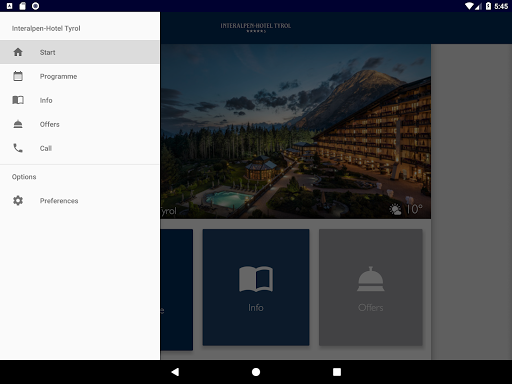Tap the Android home circle button
This screenshot has height=384, width=512.
256,372
